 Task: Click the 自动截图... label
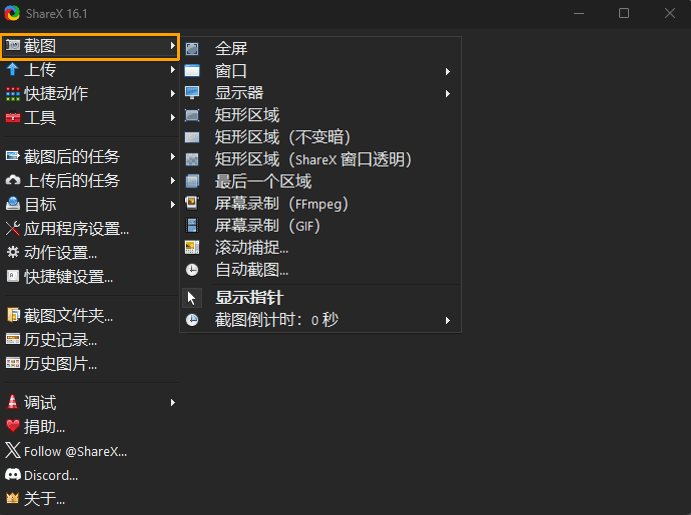[x=252, y=270]
